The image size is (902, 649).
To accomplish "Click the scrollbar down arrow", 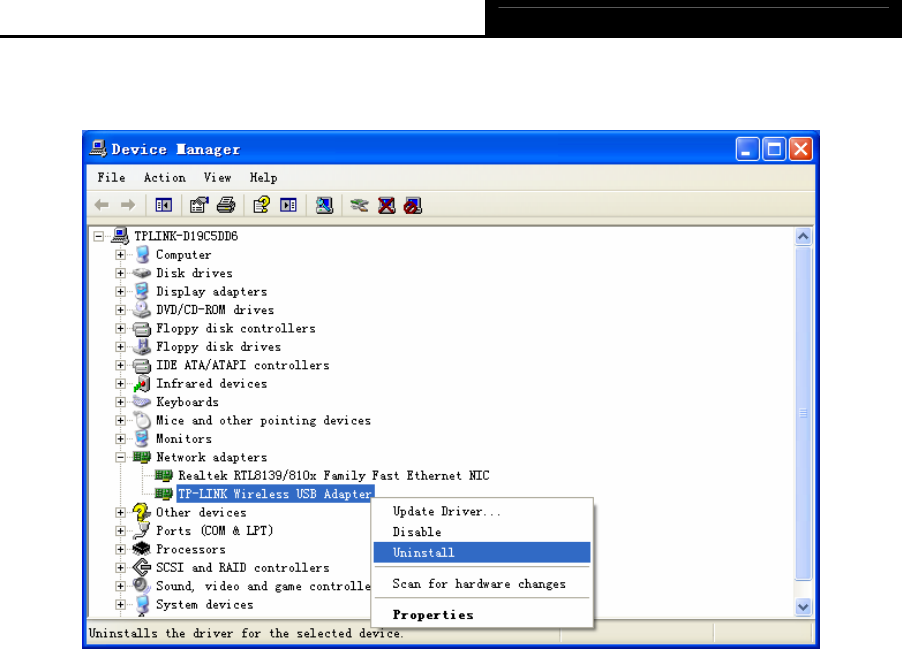I will 803,606.
